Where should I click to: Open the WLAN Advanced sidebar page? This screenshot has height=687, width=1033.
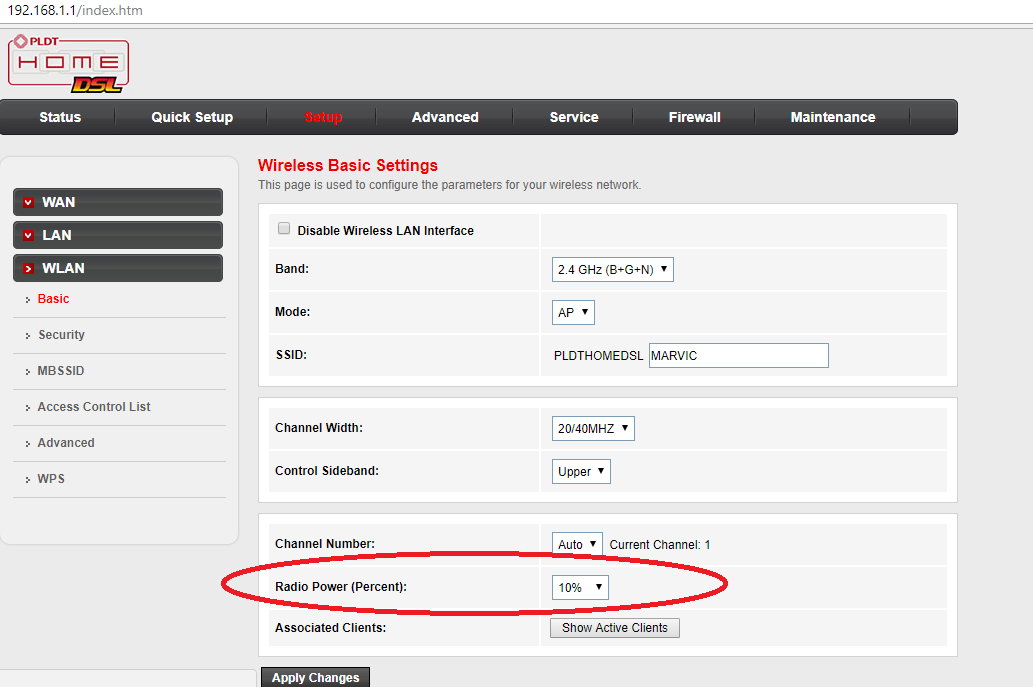click(66, 443)
